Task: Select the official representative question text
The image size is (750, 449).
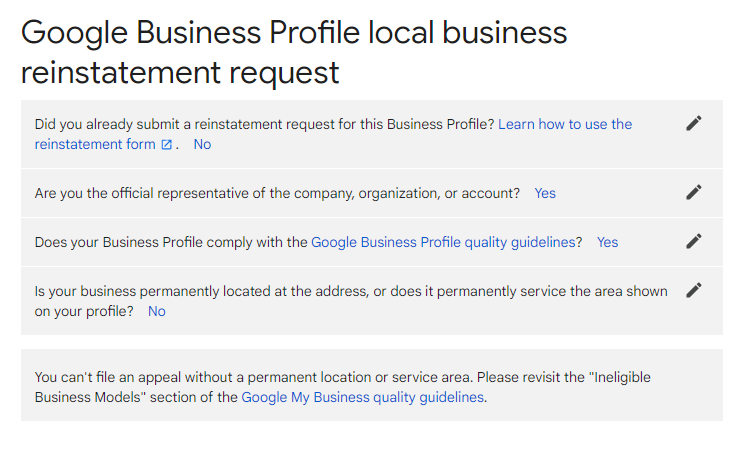Action: [277, 193]
